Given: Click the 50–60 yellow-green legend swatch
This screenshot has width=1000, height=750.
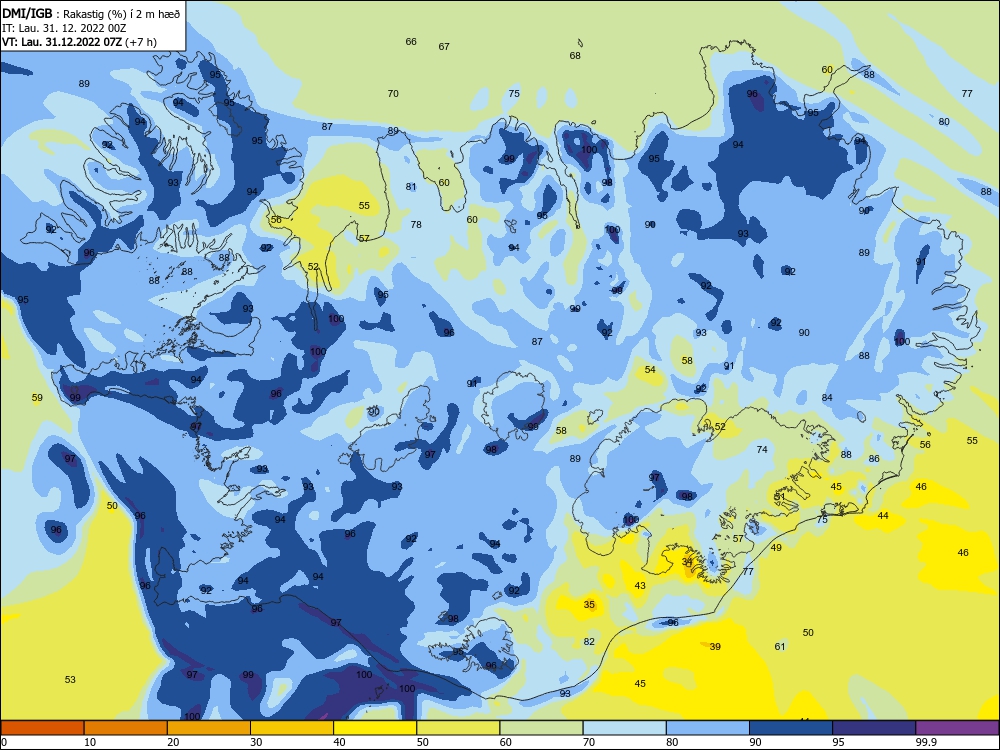Looking at the screenshot, I should click(458, 728).
